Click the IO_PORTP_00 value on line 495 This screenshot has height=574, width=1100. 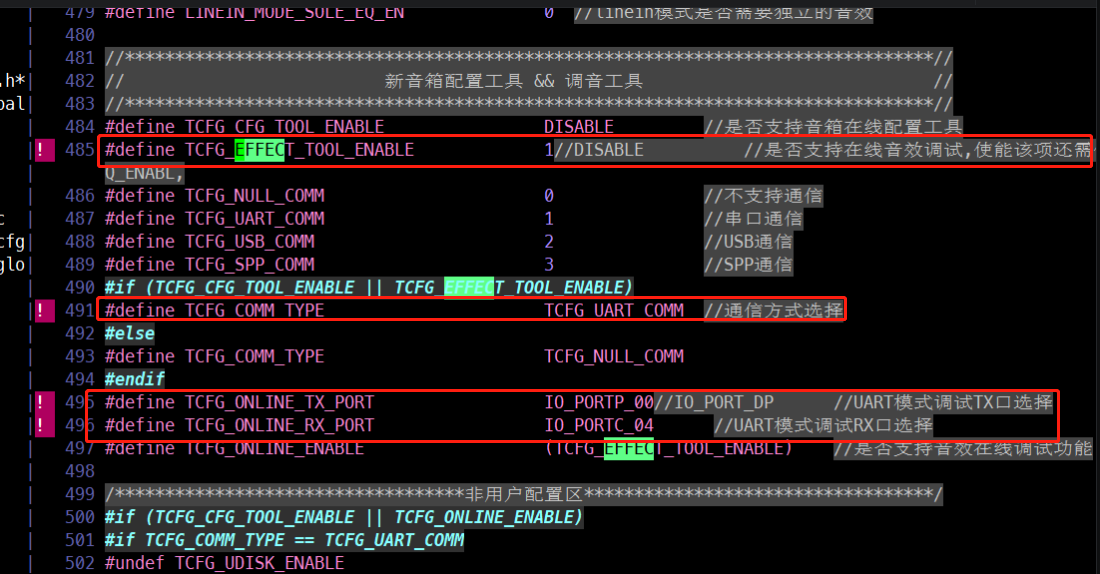click(599, 402)
